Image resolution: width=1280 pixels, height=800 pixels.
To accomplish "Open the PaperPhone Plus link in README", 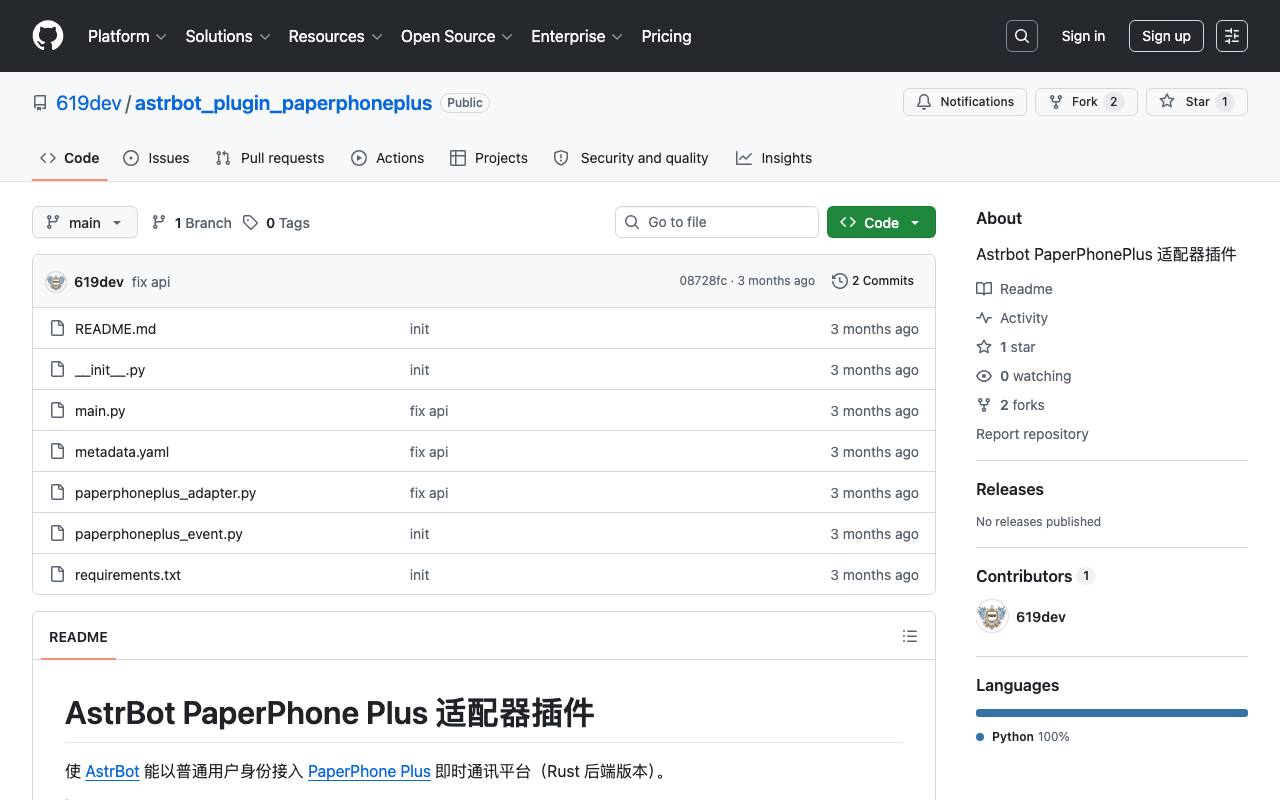I will point(369,771).
